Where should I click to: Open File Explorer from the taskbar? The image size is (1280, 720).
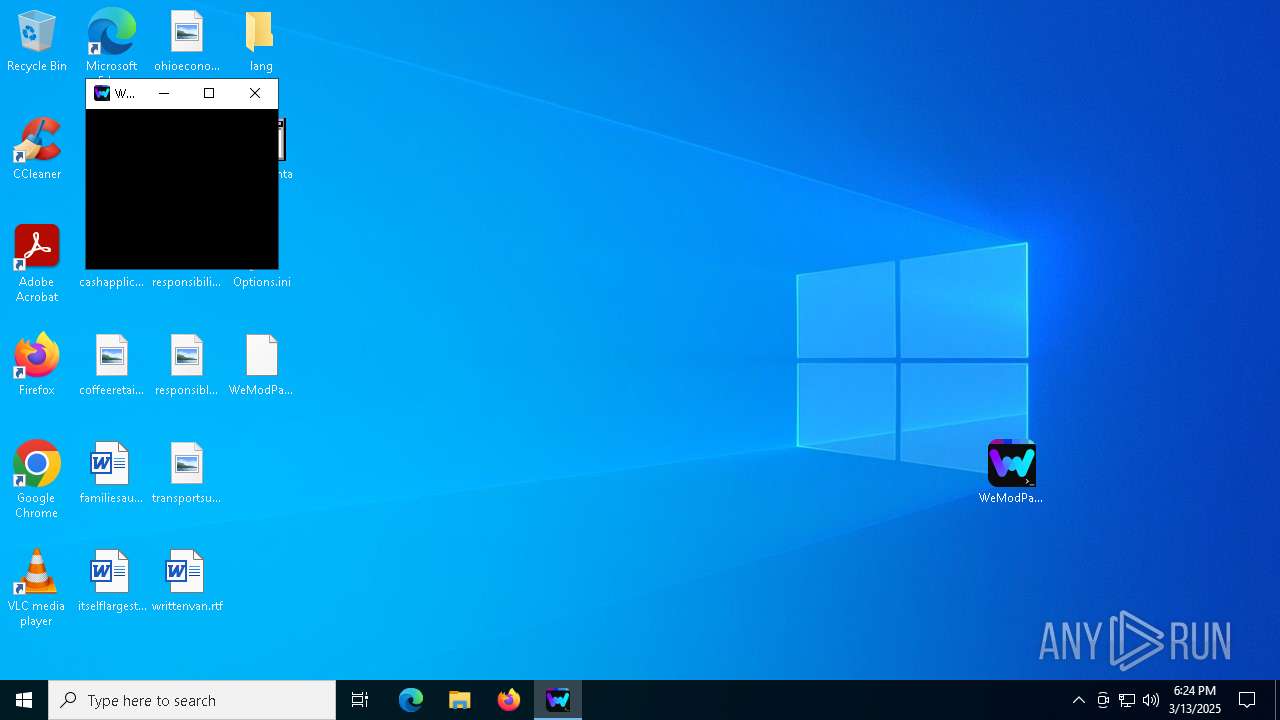coord(460,700)
